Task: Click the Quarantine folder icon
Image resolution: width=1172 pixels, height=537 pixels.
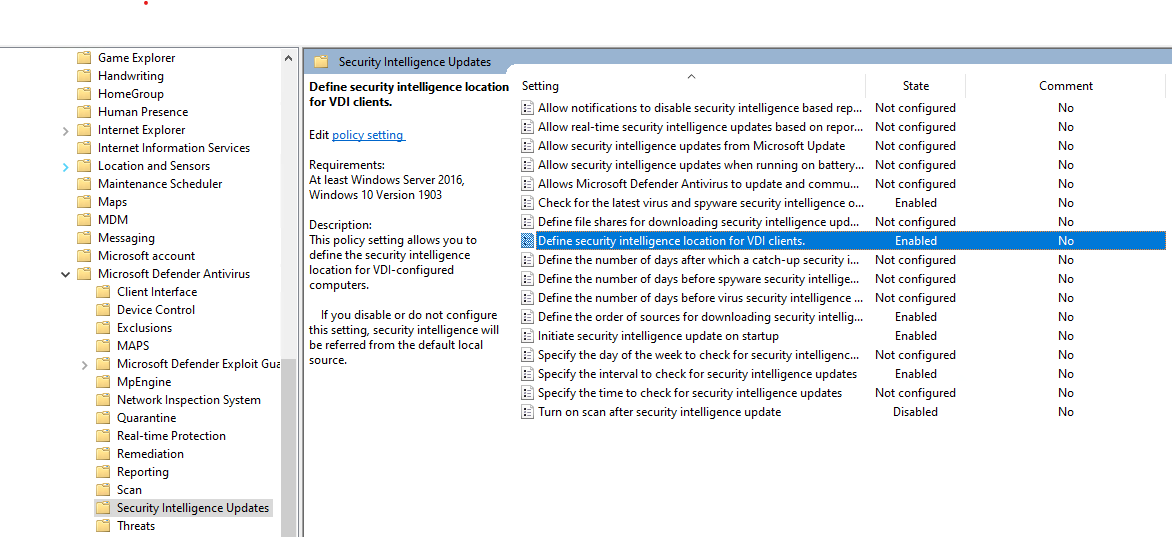Action: (x=103, y=417)
